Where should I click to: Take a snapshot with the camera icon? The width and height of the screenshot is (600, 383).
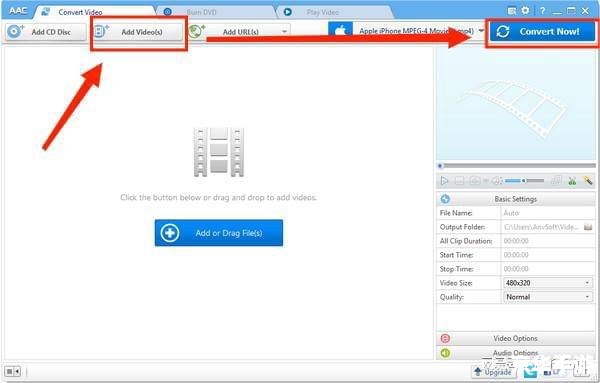click(x=475, y=181)
